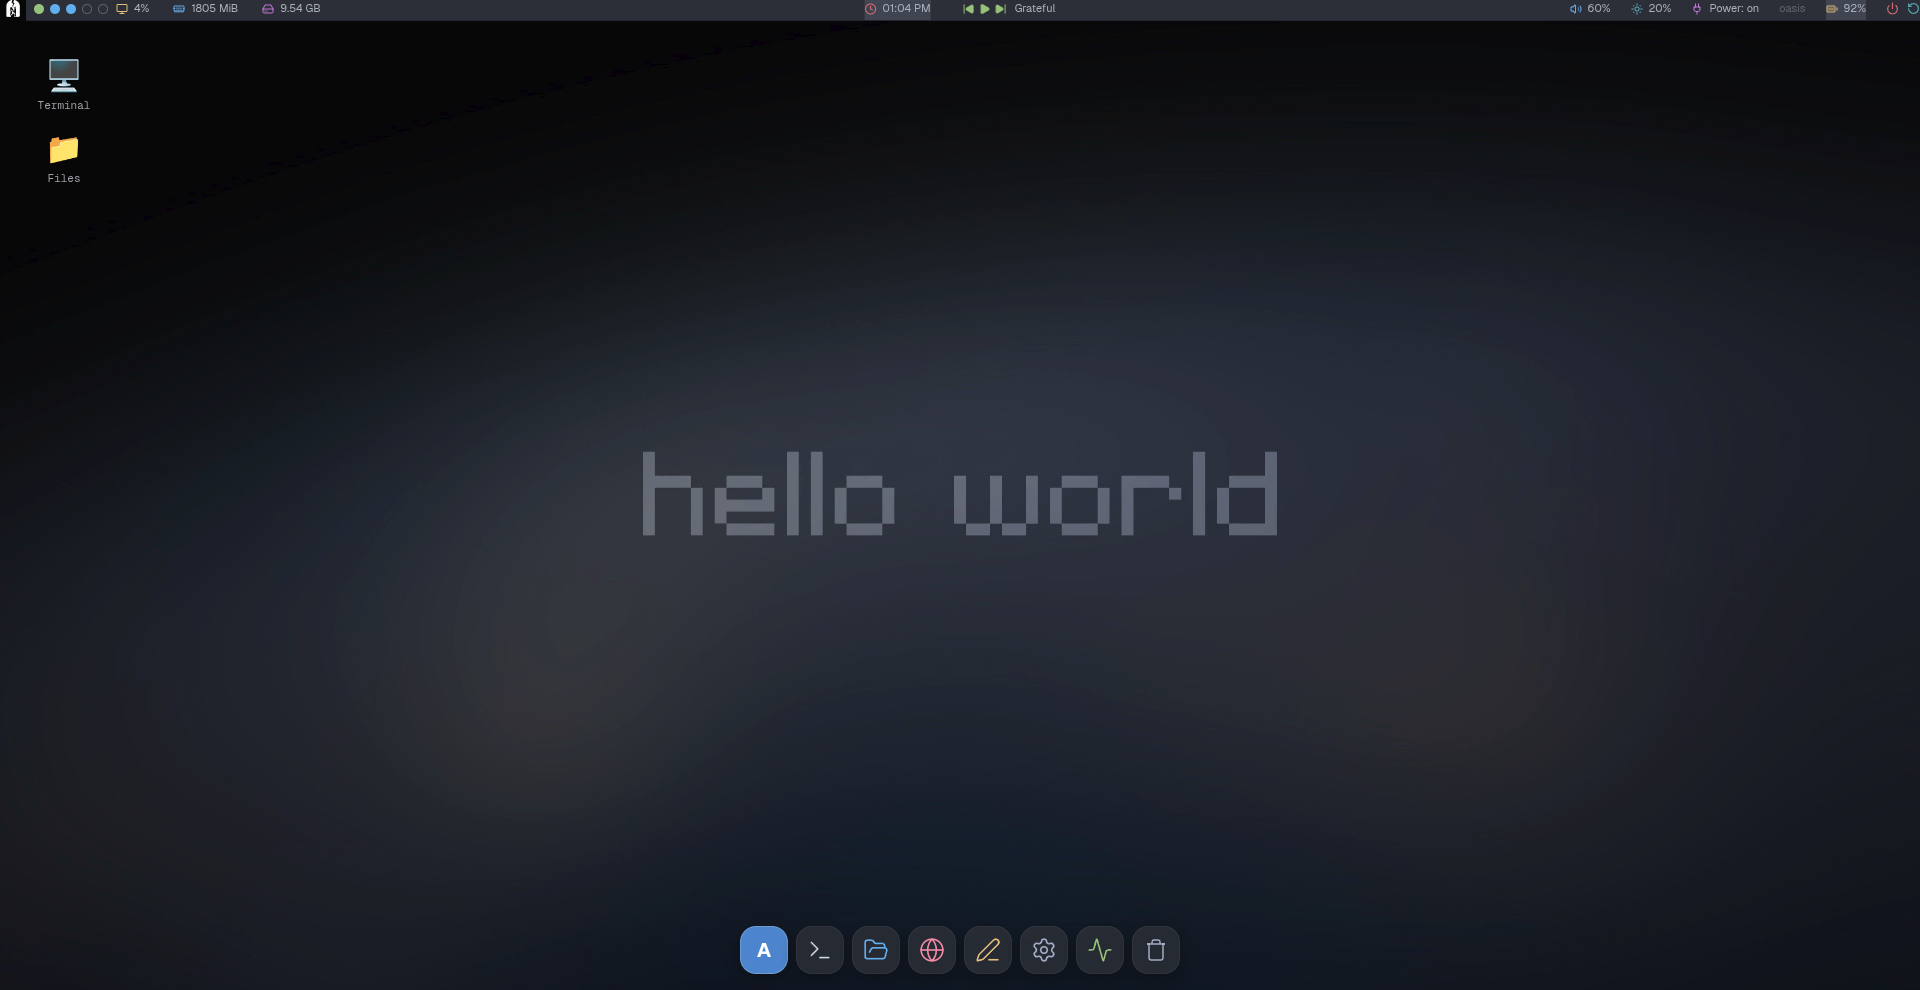Switch to the third workspace dot
The width and height of the screenshot is (1920, 990).
click(71, 9)
